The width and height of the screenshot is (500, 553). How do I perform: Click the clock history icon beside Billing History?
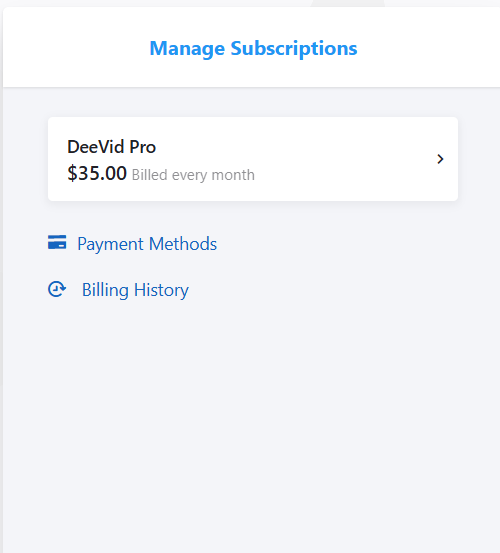point(57,289)
